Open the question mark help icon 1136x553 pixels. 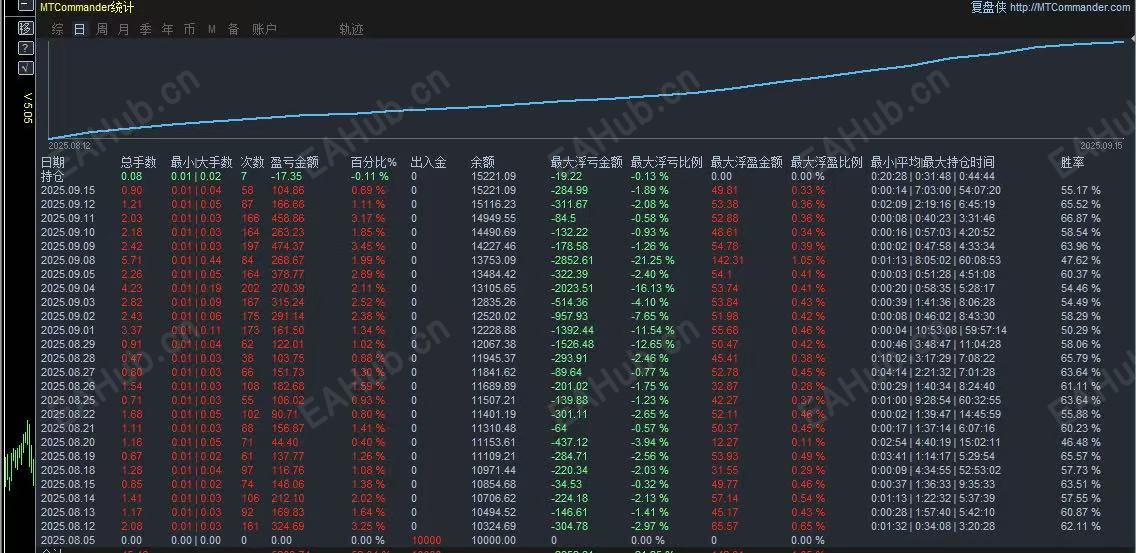tap(25, 49)
